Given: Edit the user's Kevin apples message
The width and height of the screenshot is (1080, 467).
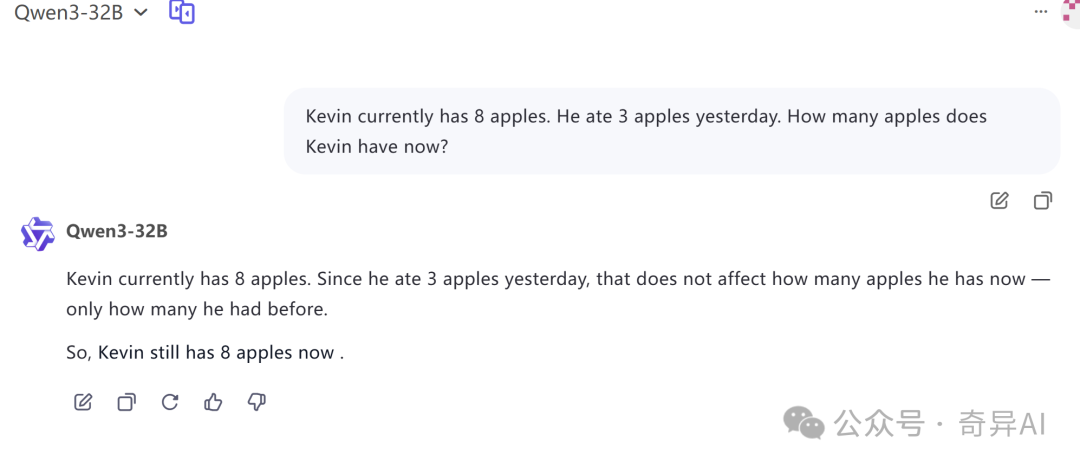Looking at the screenshot, I should tap(999, 200).
